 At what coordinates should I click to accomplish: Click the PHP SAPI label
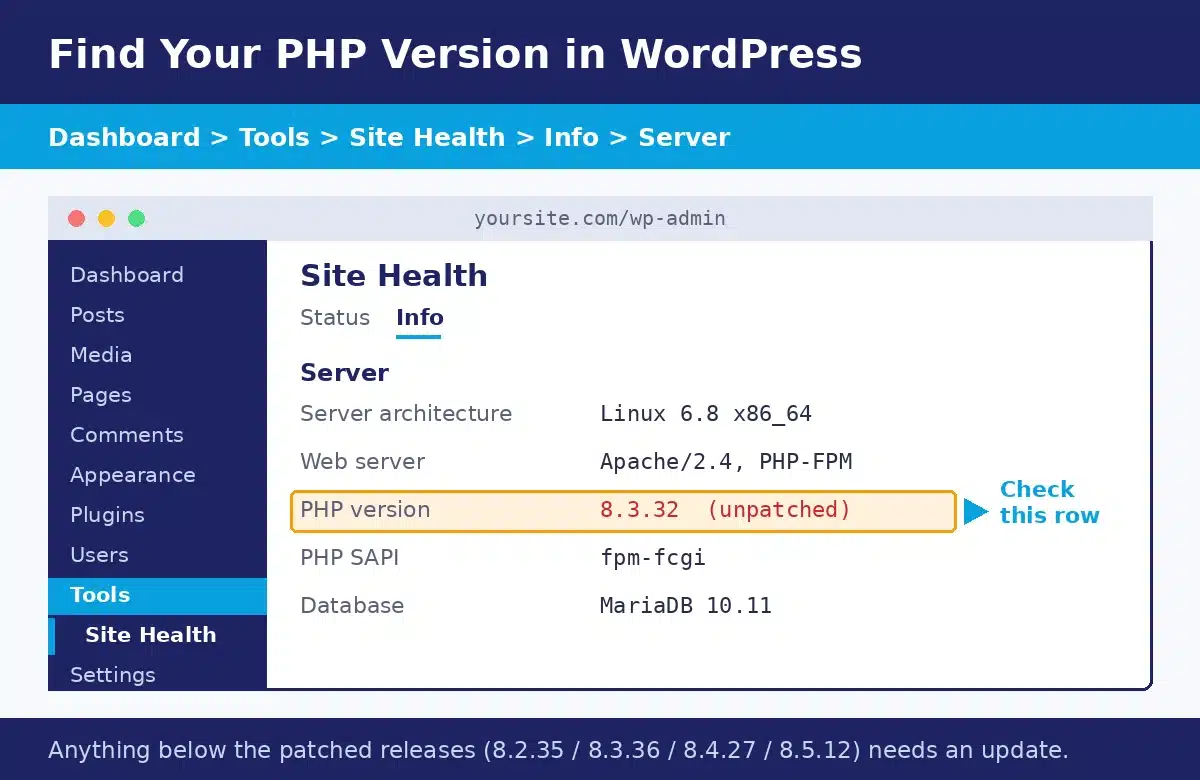[350, 558]
